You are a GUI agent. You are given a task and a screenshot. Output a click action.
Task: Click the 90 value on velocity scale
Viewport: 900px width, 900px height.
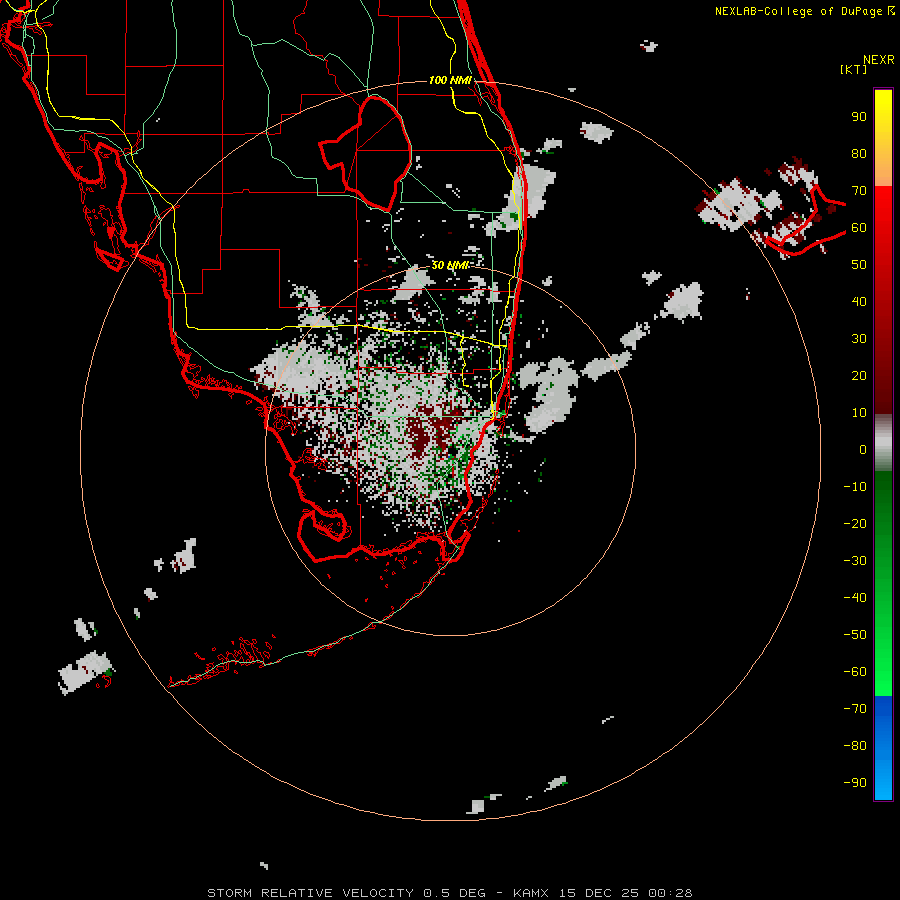coord(859,117)
